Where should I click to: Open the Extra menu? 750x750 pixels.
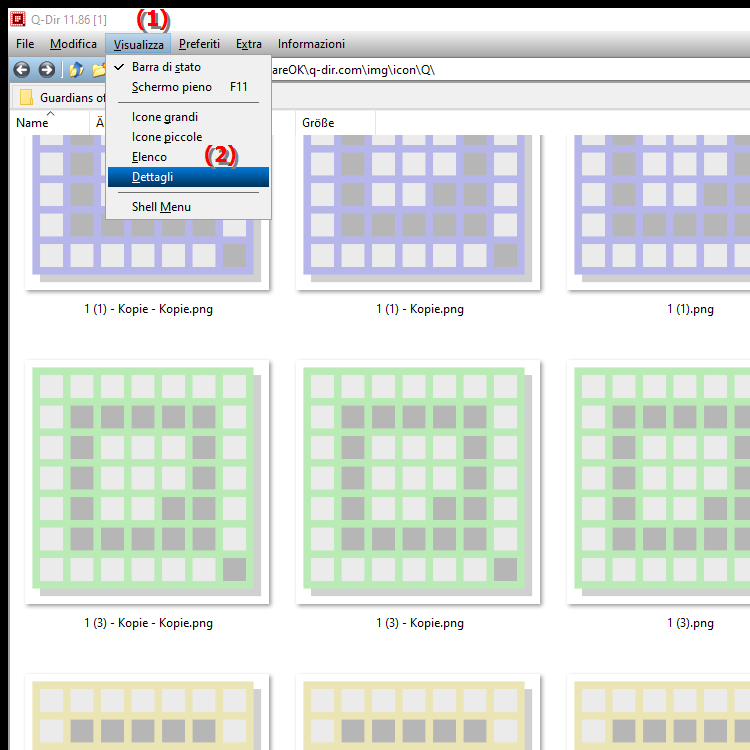tap(249, 44)
